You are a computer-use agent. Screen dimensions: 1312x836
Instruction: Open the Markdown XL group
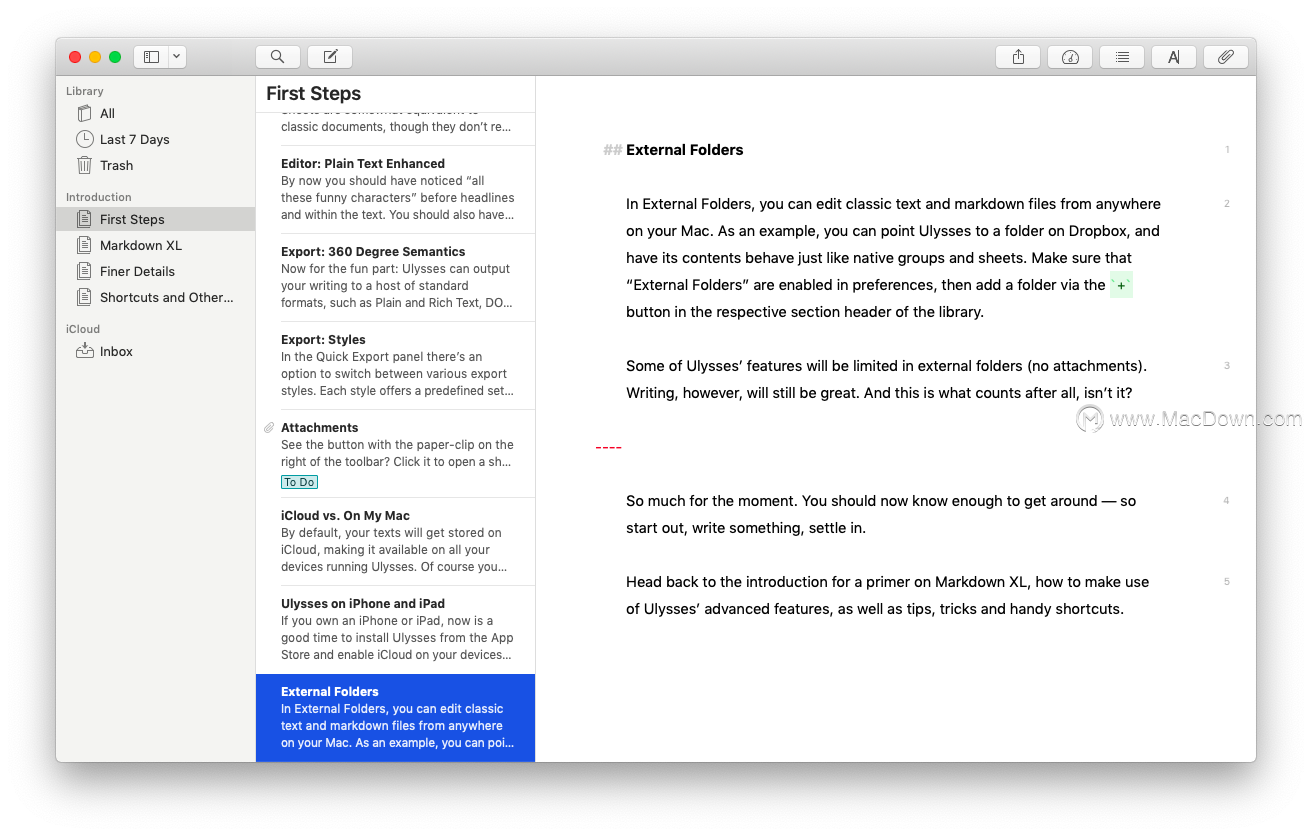155,245
